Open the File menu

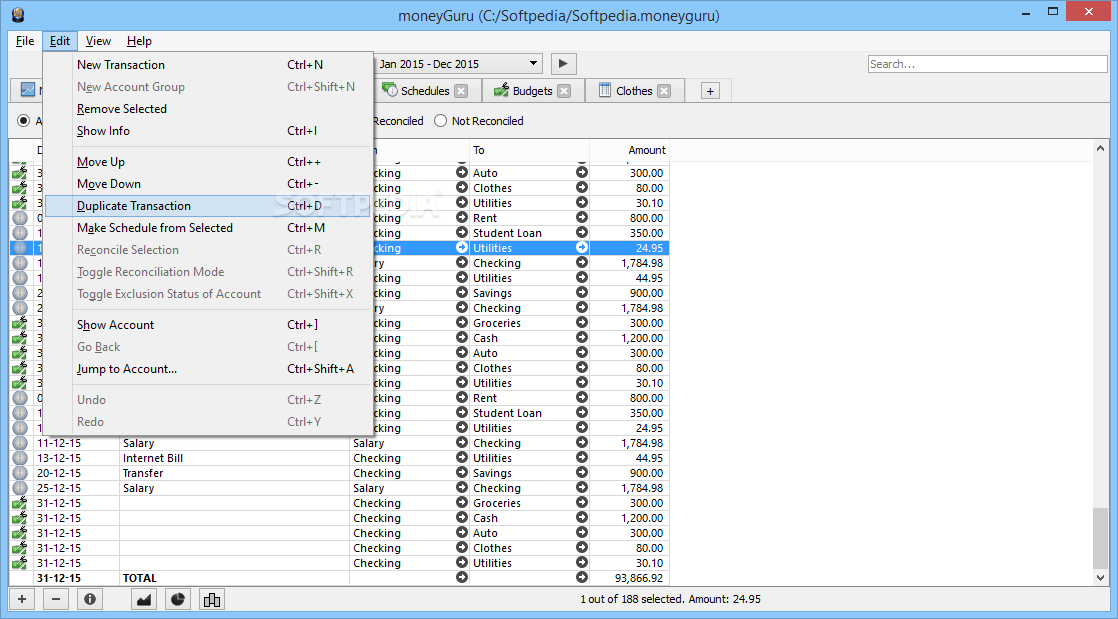click(25, 41)
